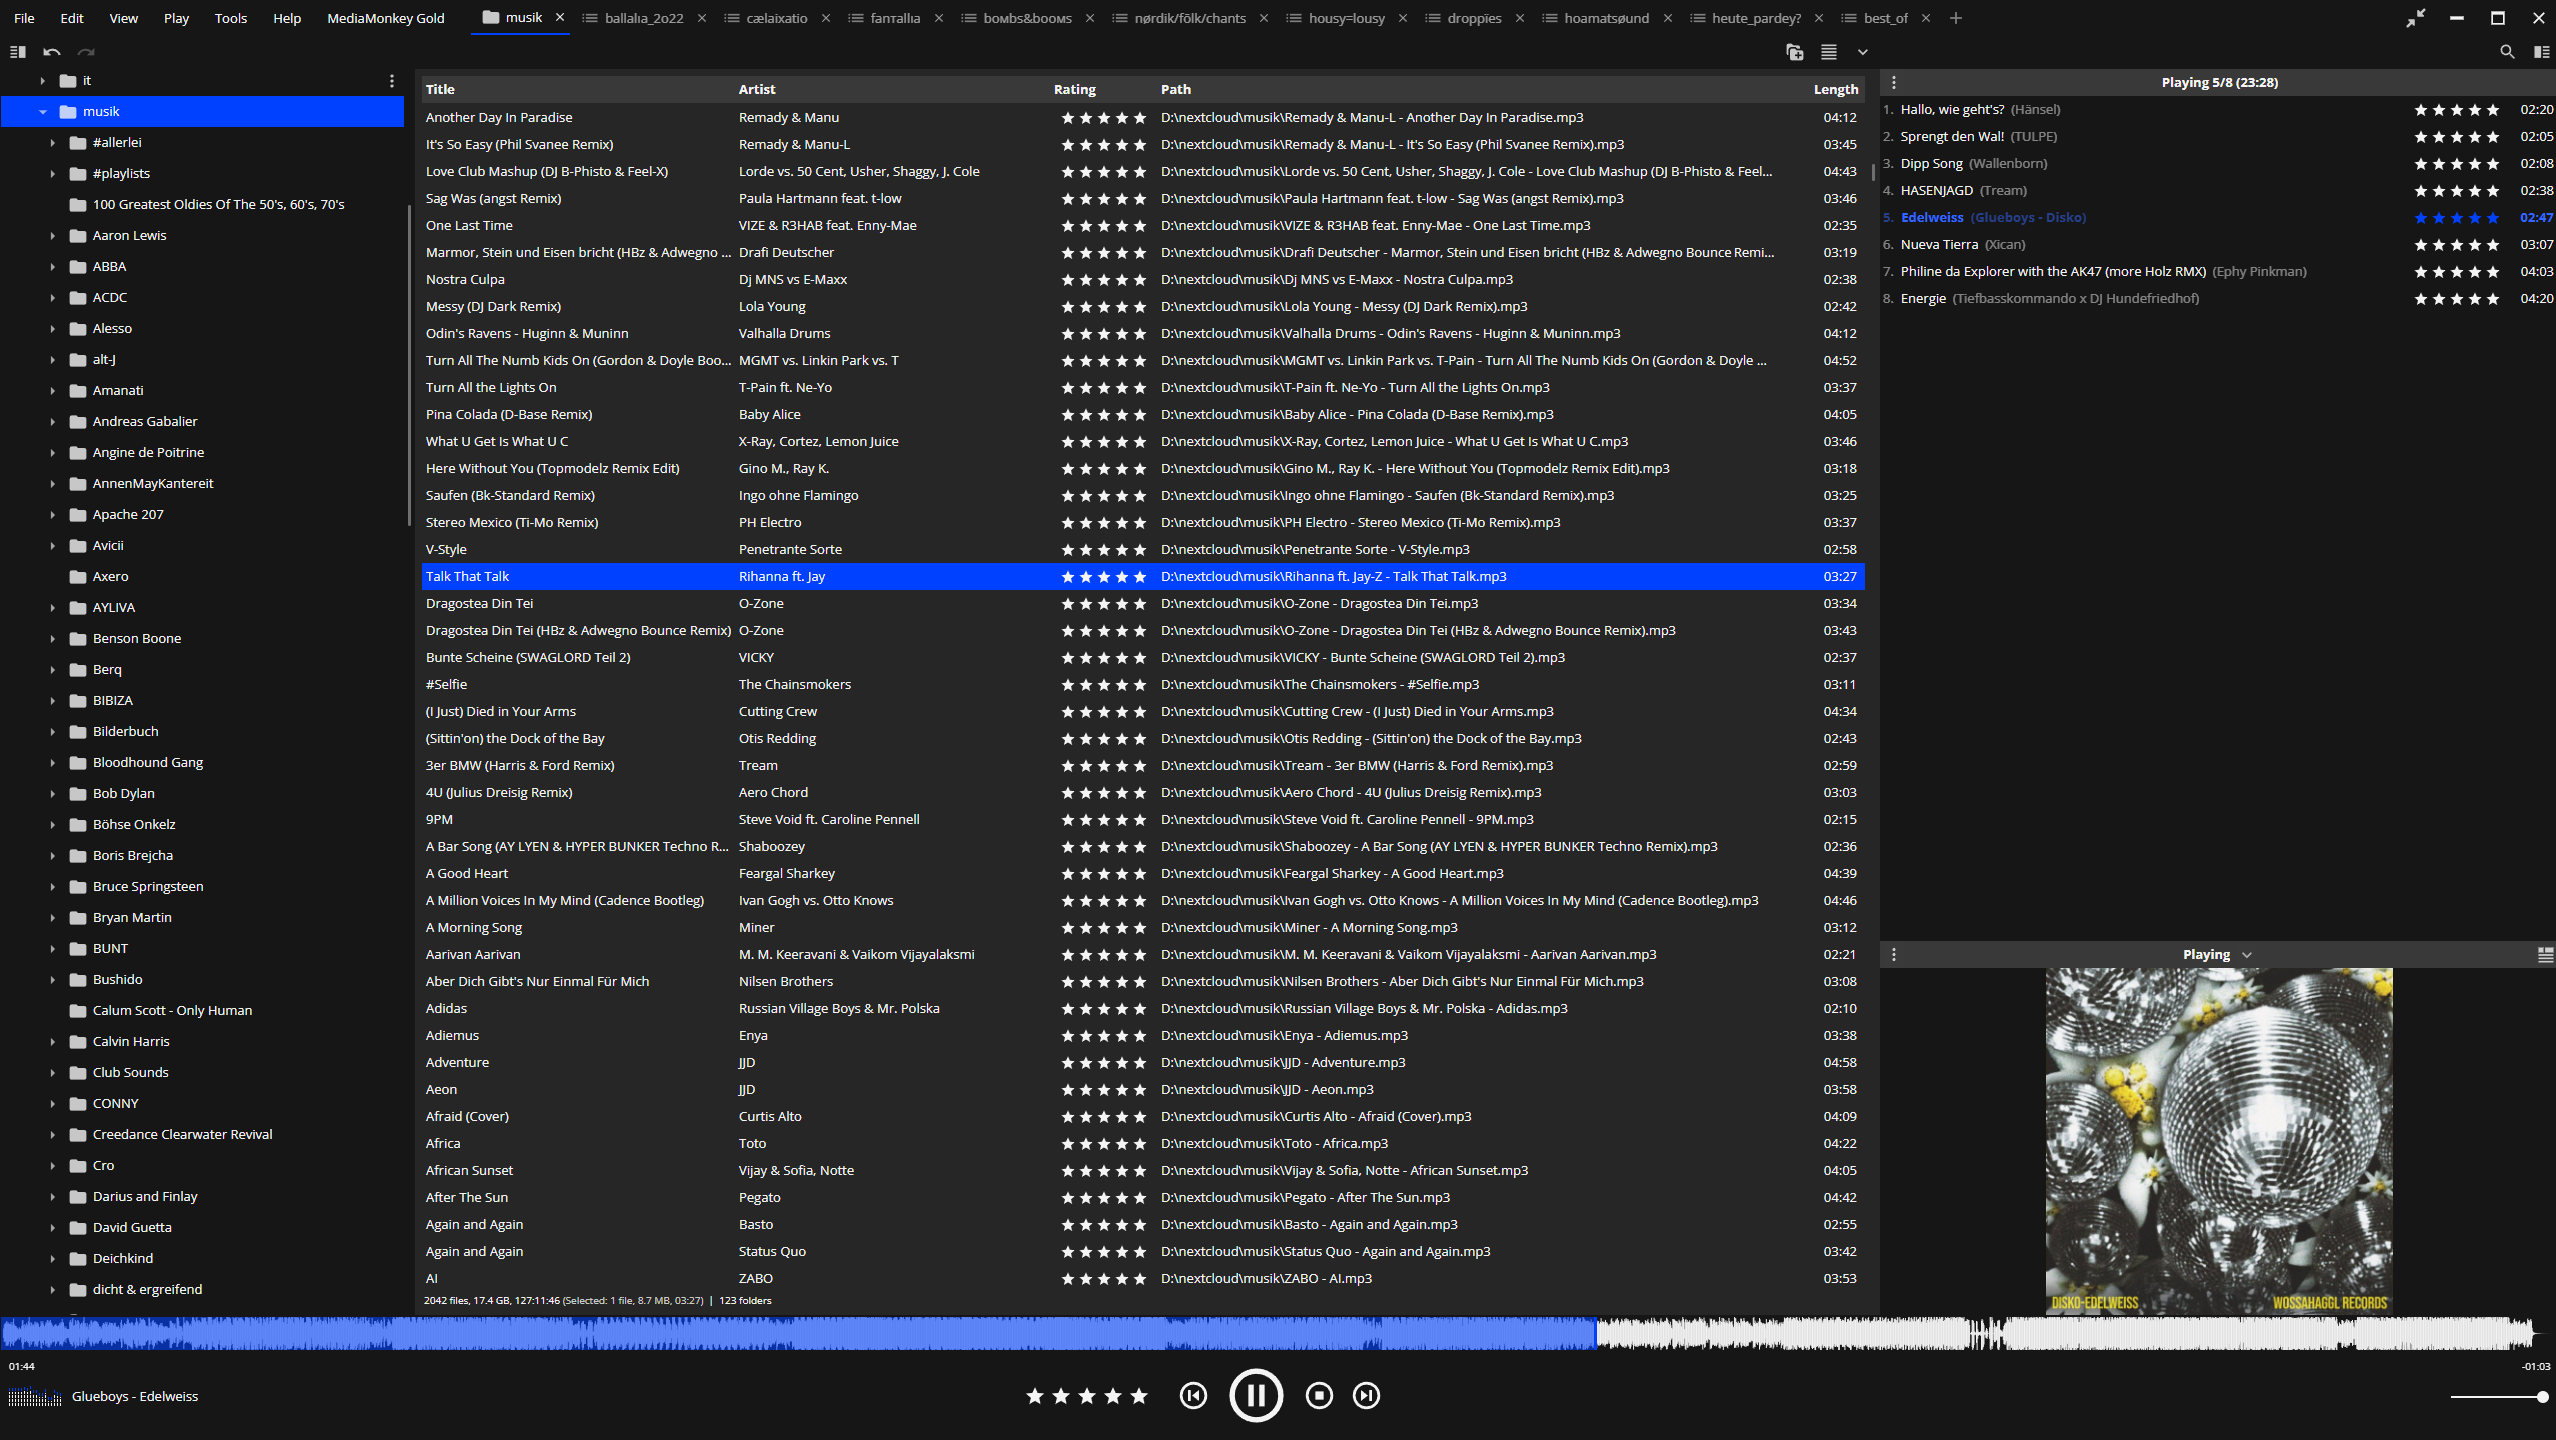Redo the last undone action

(x=86, y=52)
